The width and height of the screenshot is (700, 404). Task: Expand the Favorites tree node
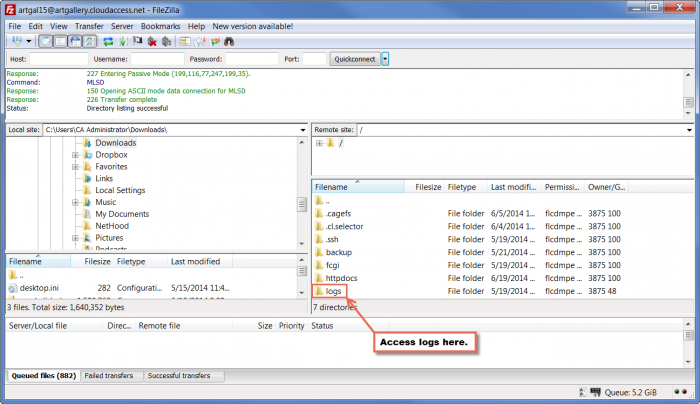pos(75,167)
